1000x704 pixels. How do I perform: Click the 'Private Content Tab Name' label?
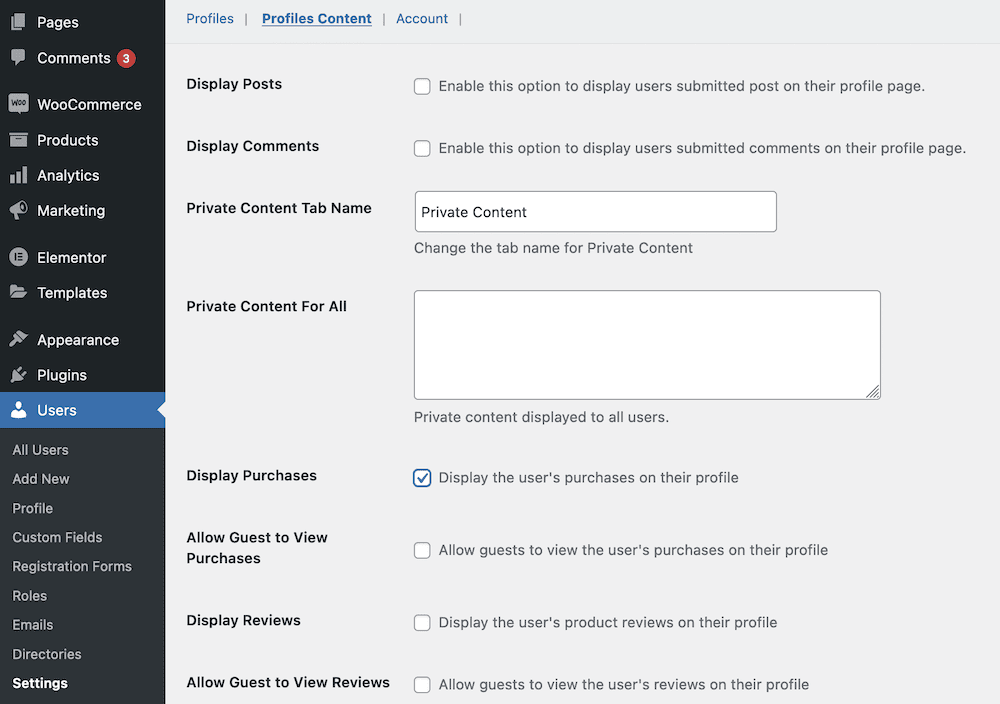coord(279,208)
